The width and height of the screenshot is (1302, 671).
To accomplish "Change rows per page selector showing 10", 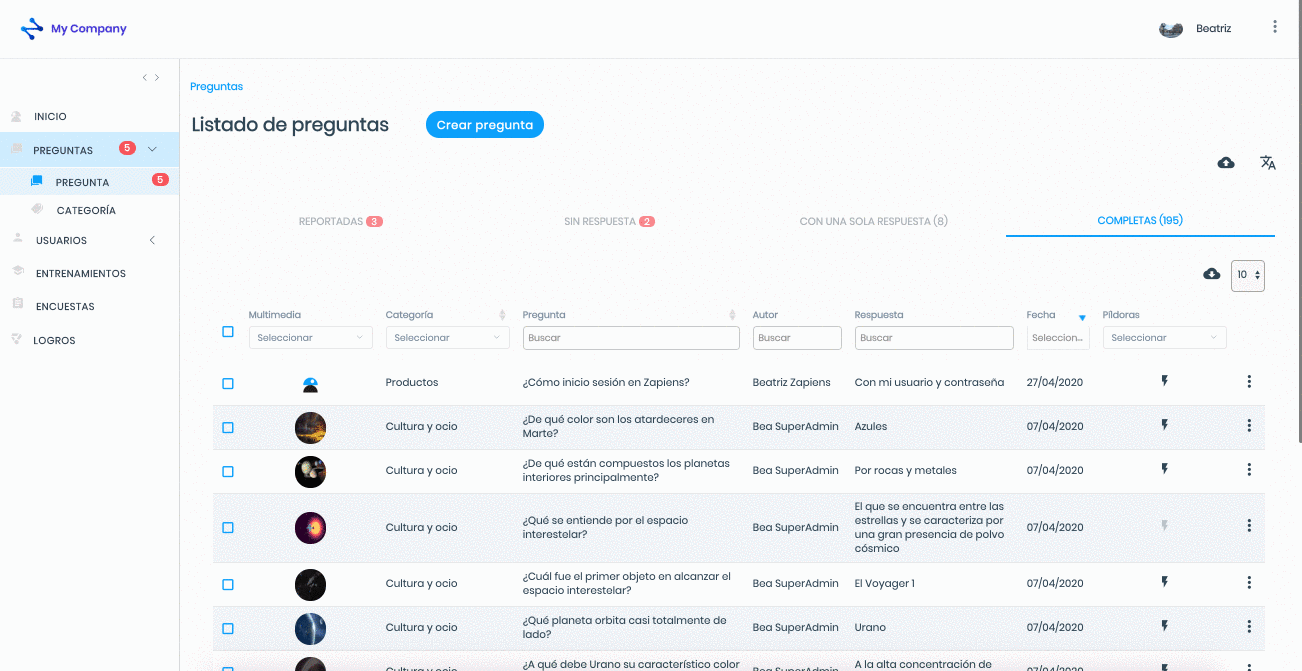I will 1248,275.
